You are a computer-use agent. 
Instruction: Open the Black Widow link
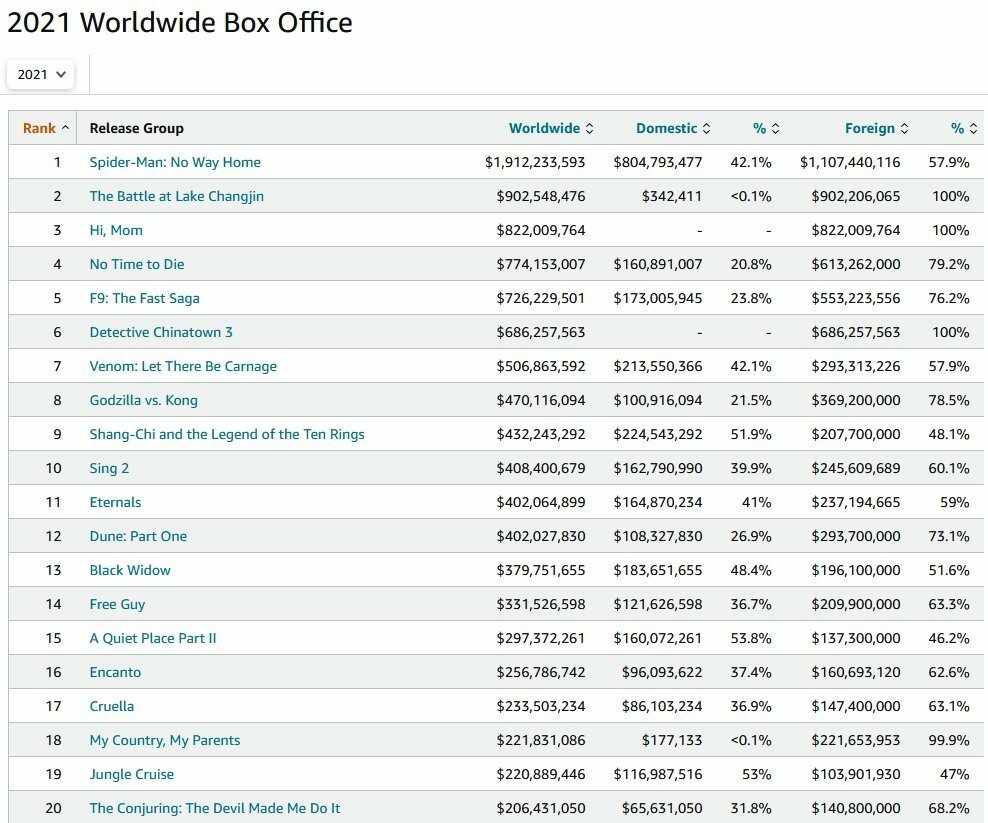tap(130, 570)
